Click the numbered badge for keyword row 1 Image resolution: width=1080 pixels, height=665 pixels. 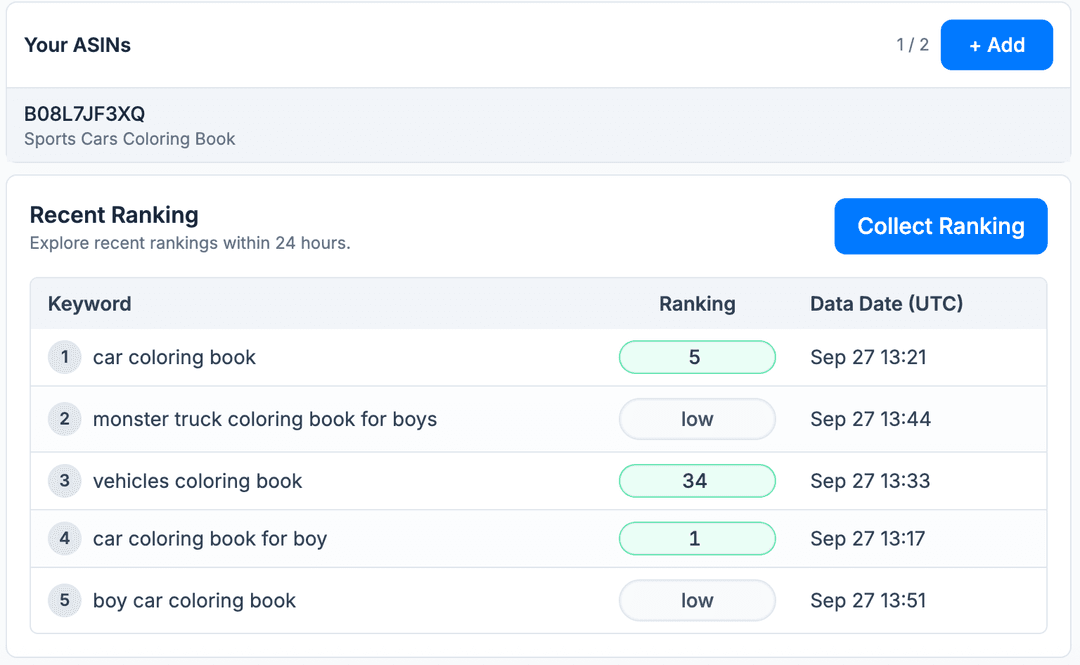[64, 357]
